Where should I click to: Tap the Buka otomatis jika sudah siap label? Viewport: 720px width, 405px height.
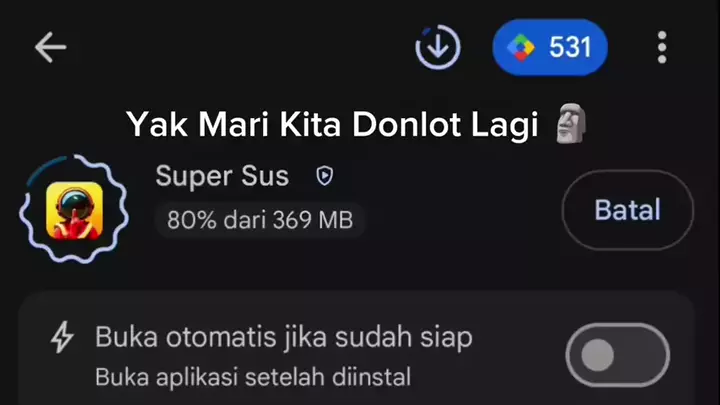tap(284, 337)
